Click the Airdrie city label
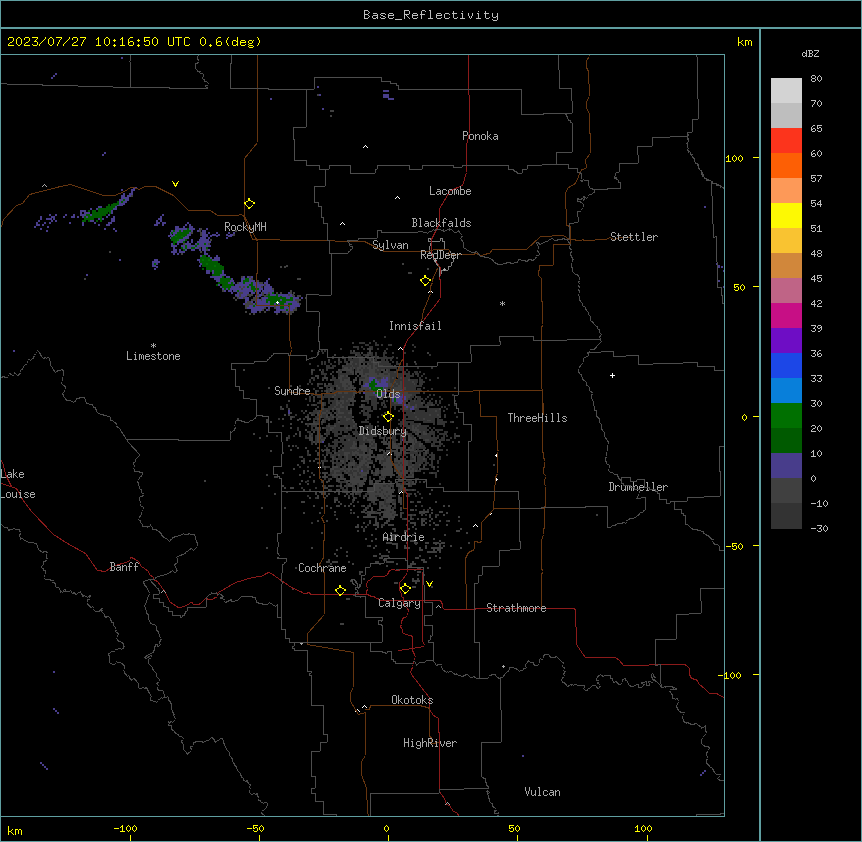862x842 pixels. 403,537
